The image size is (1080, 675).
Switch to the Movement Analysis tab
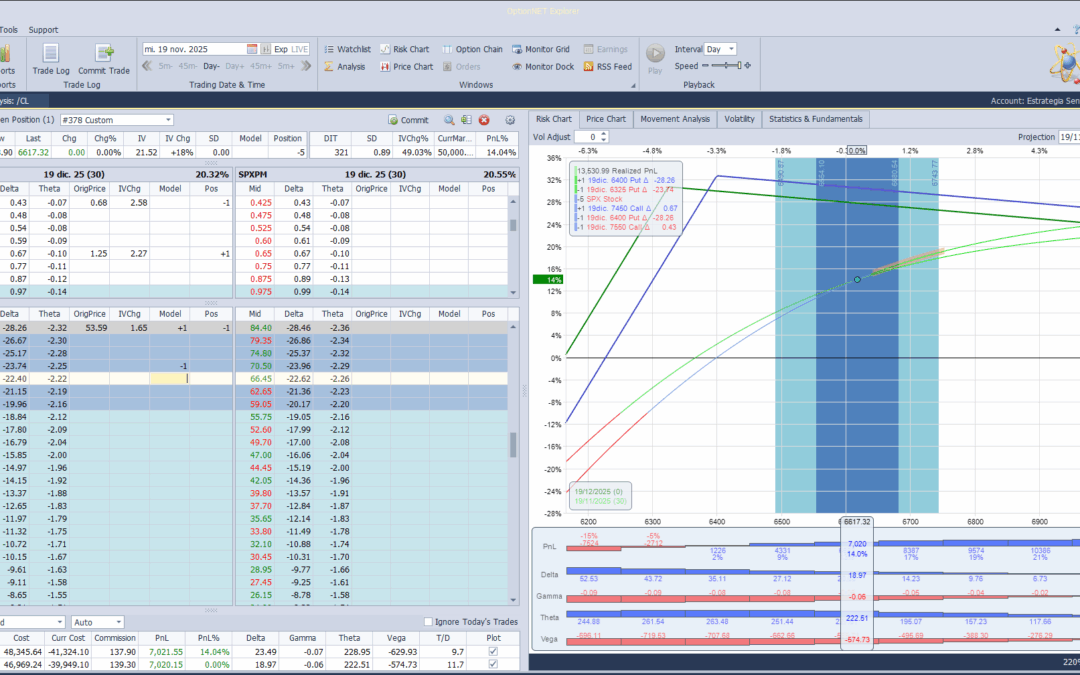[x=675, y=119]
